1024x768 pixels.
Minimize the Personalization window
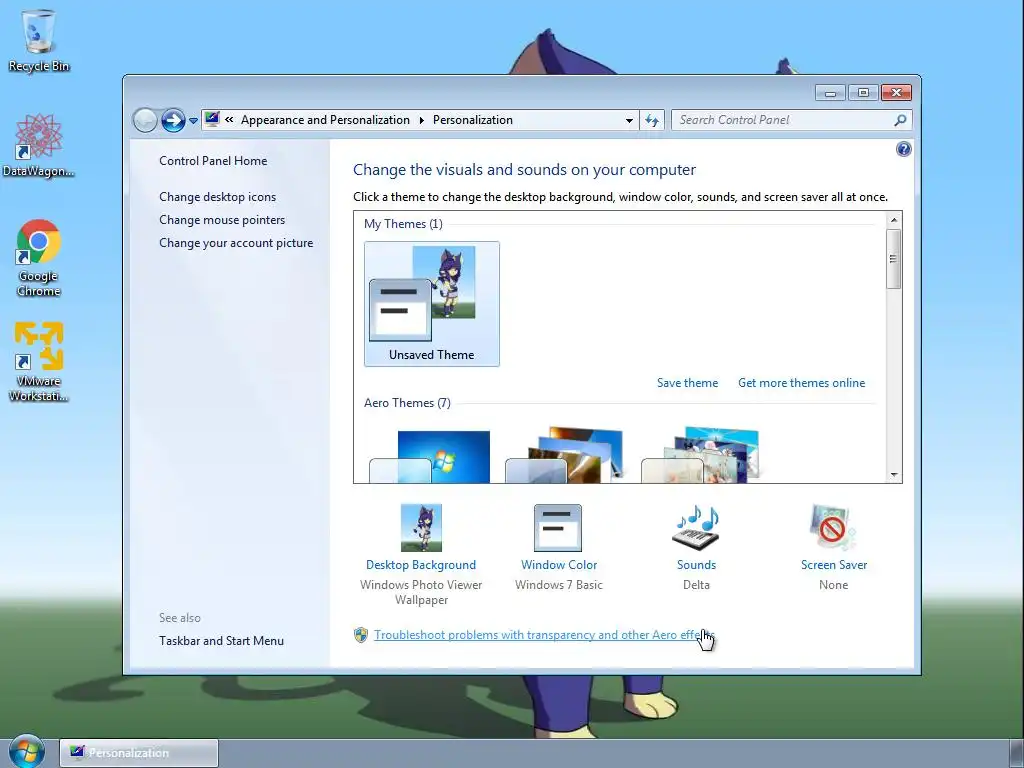830,93
